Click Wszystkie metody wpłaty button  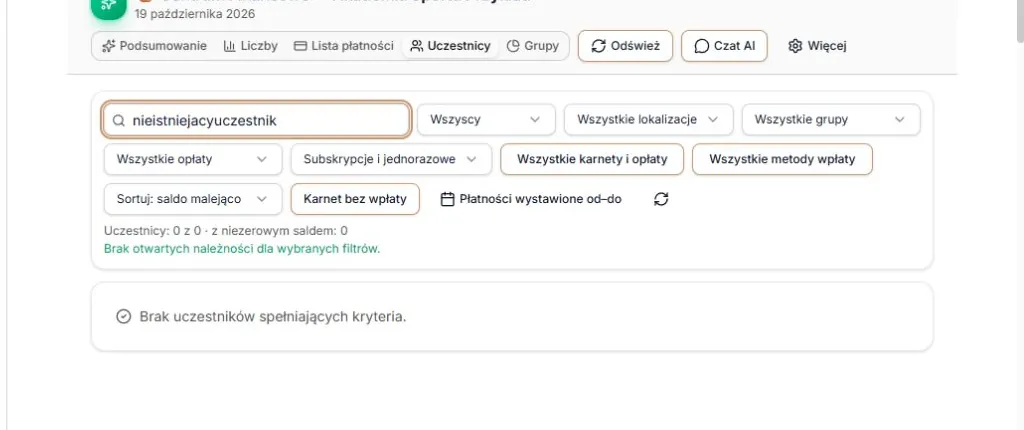782,159
